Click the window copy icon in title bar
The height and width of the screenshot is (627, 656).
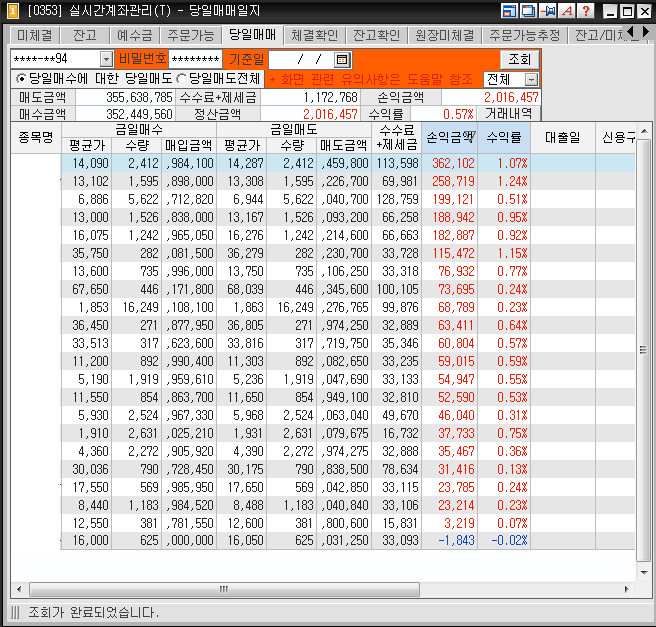click(x=528, y=11)
